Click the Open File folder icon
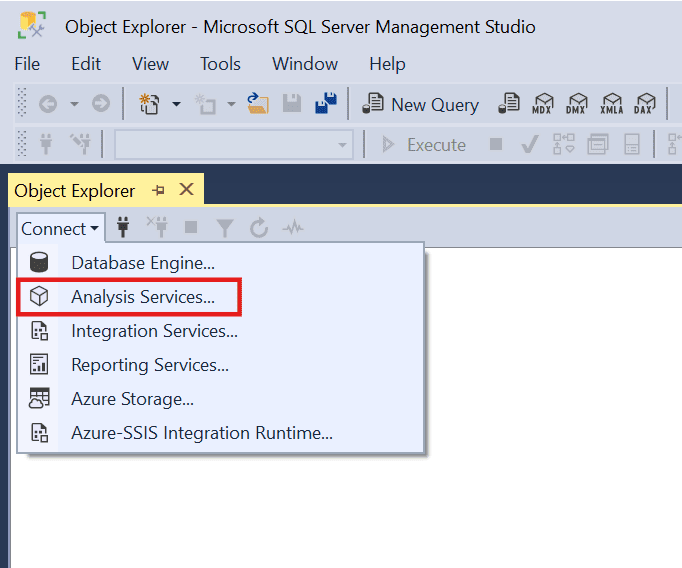 258,104
